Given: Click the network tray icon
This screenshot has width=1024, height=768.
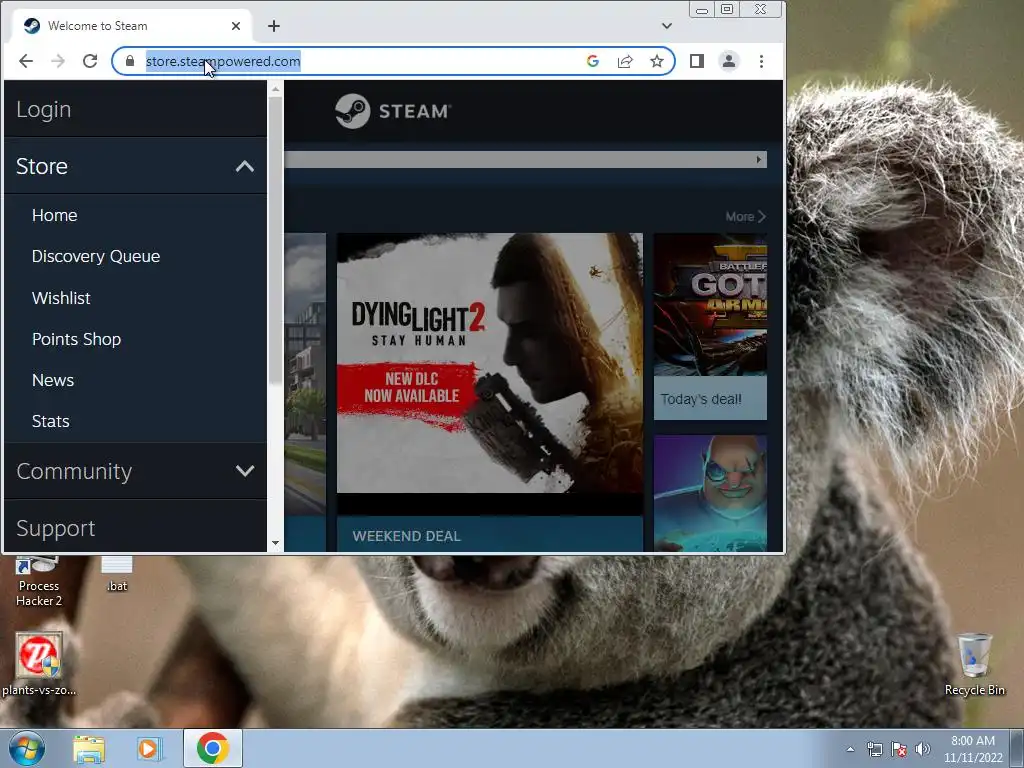Looking at the screenshot, I should point(874,749).
